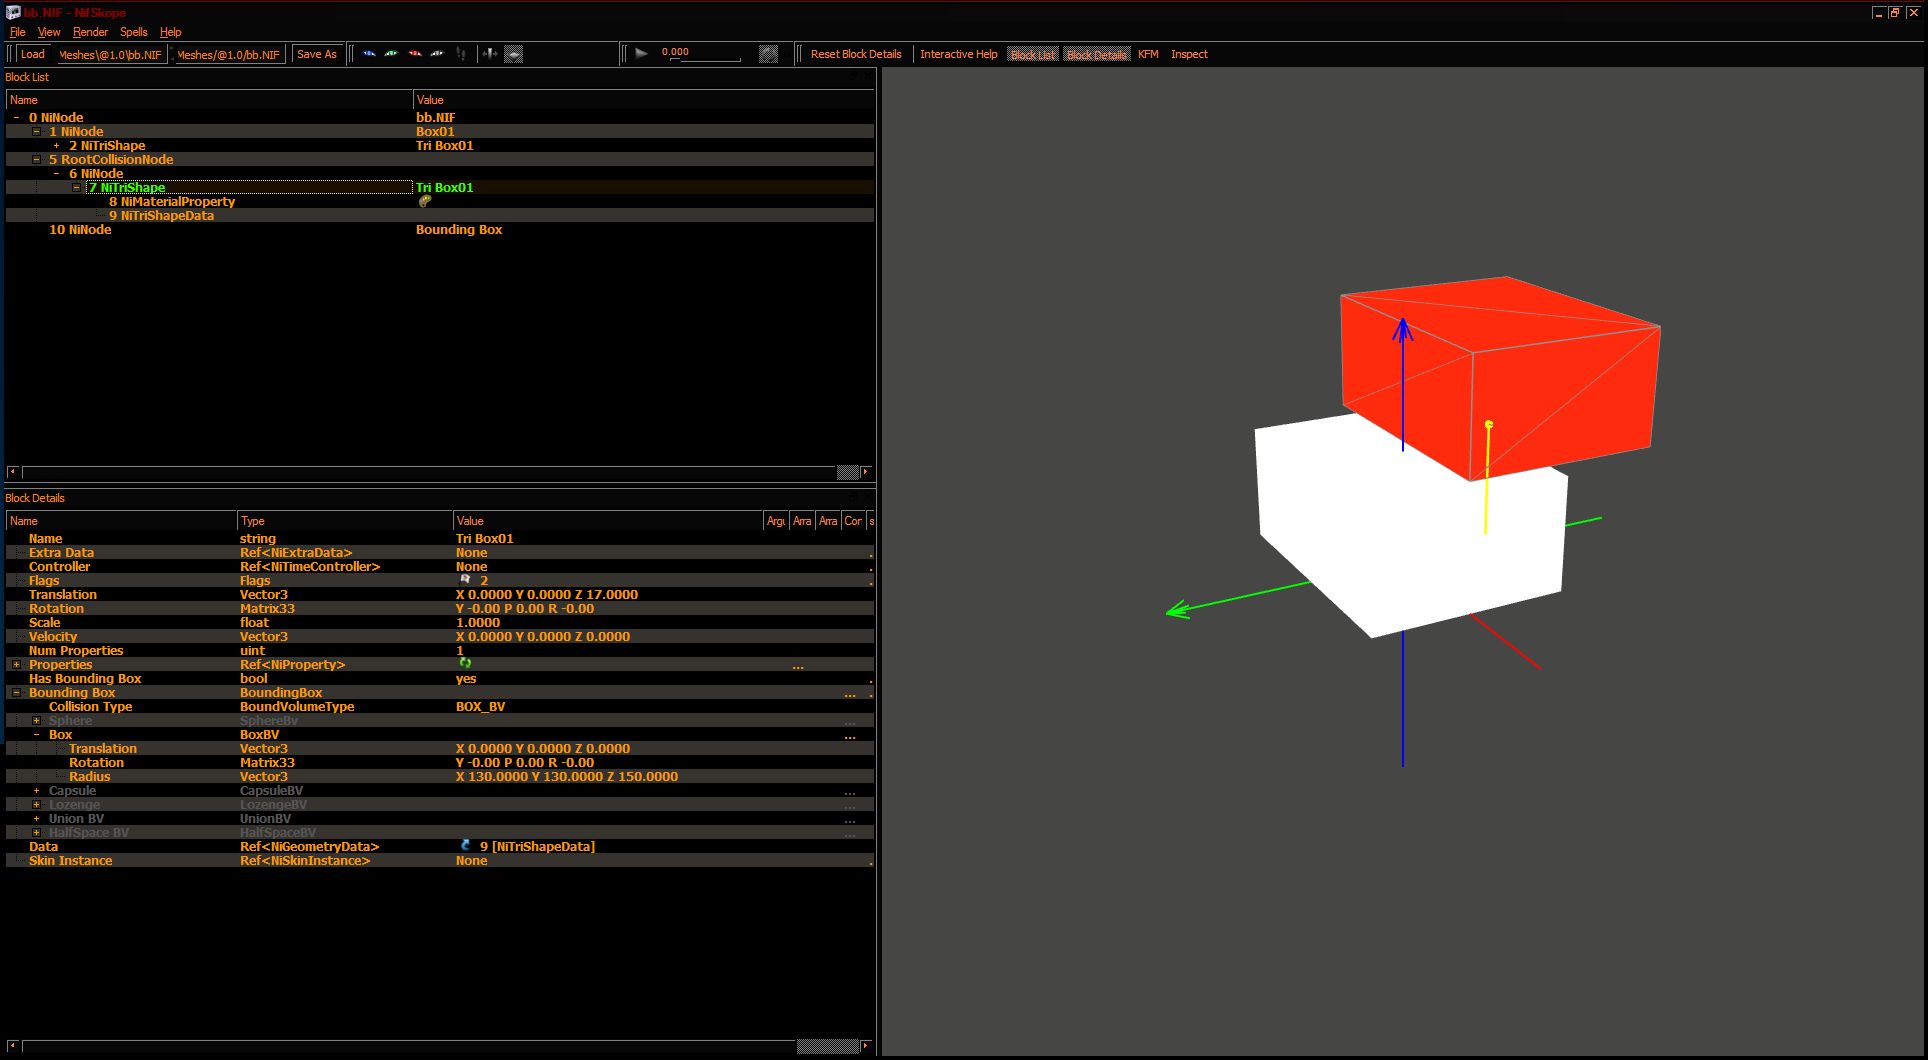Click the animation time slider
The width and height of the screenshot is (1928, 1060).
705,59
